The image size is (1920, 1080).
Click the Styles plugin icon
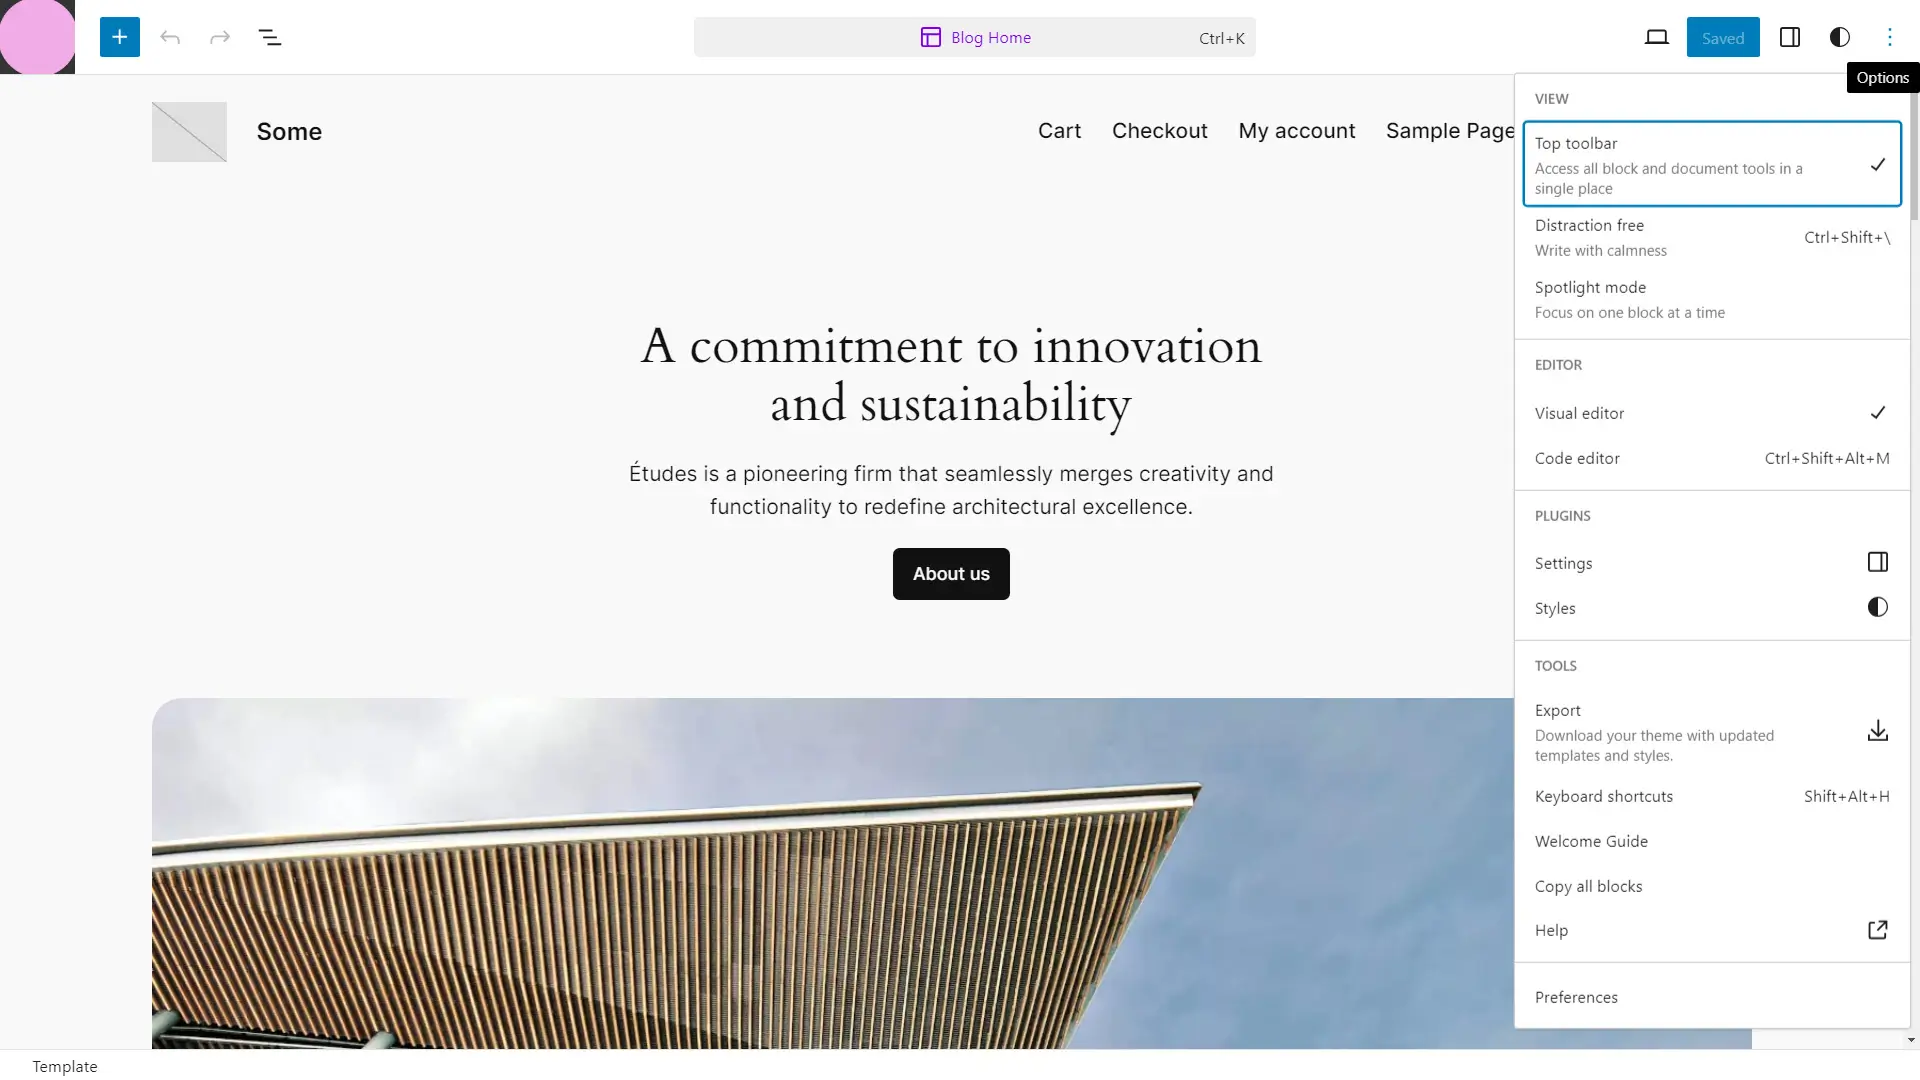[x=1876, y=607]
